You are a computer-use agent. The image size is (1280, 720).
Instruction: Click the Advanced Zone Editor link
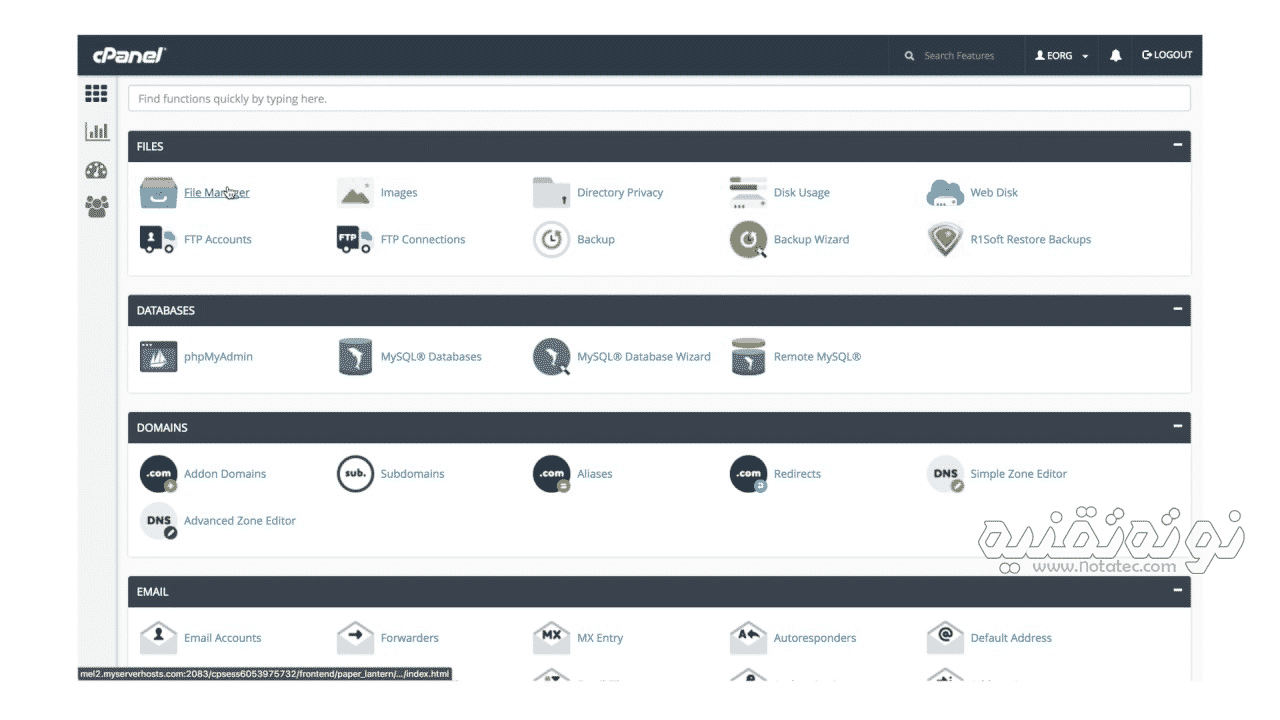click(240, 521)
